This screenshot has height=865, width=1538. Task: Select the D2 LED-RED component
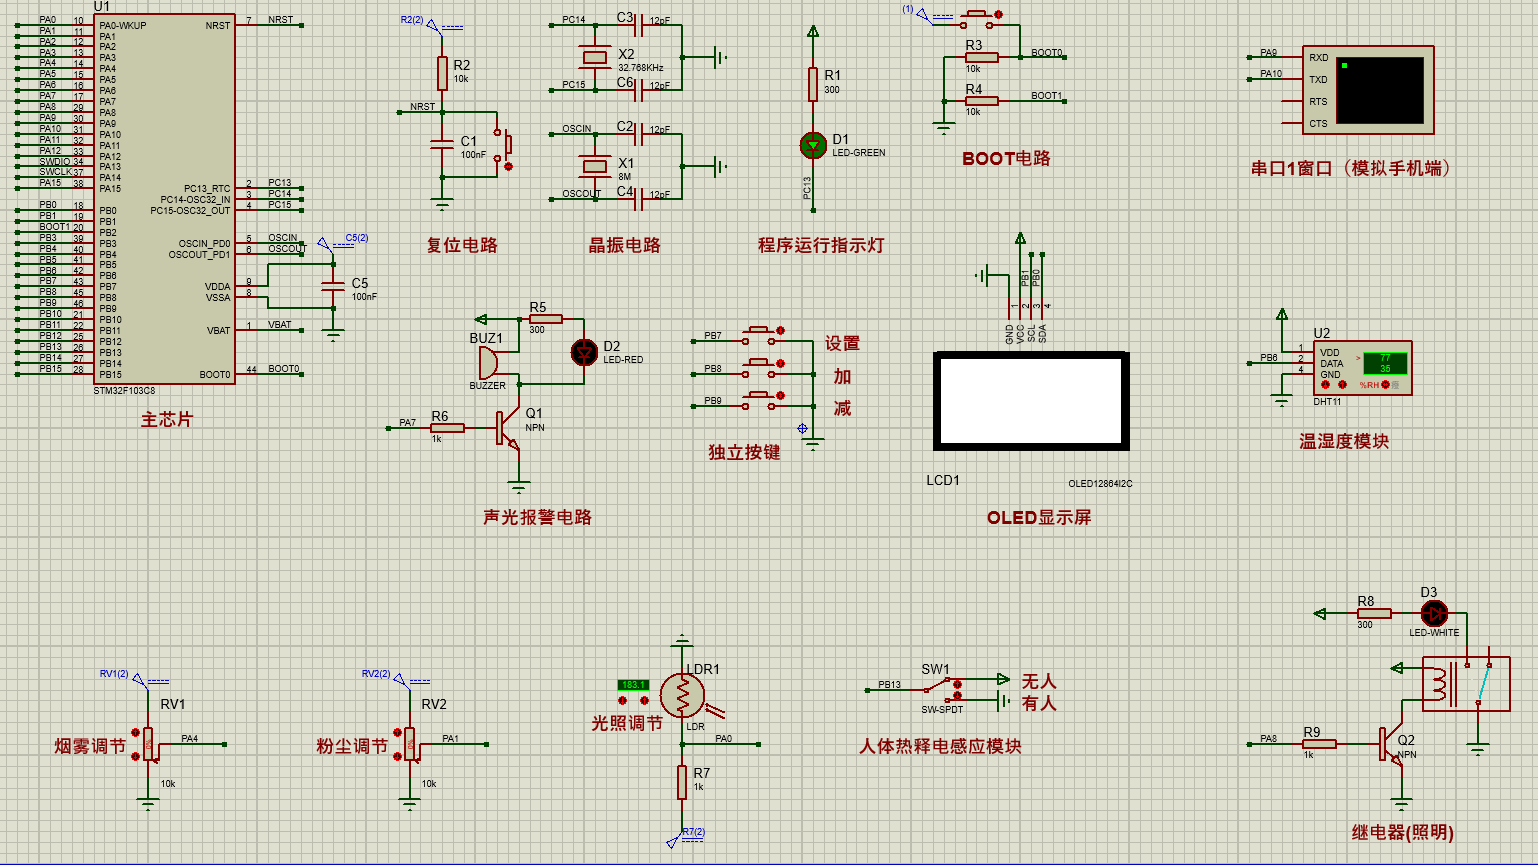point(584,352)
